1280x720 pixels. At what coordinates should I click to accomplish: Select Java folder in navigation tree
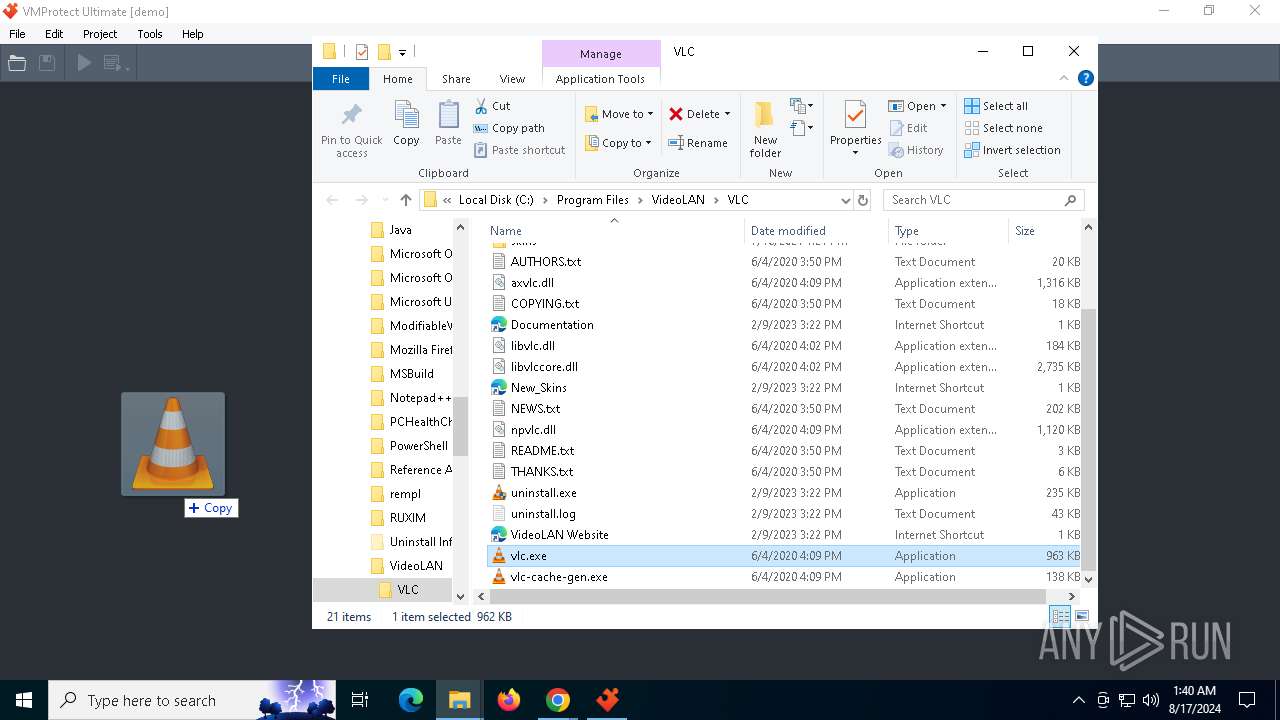[x=400, y=230]
